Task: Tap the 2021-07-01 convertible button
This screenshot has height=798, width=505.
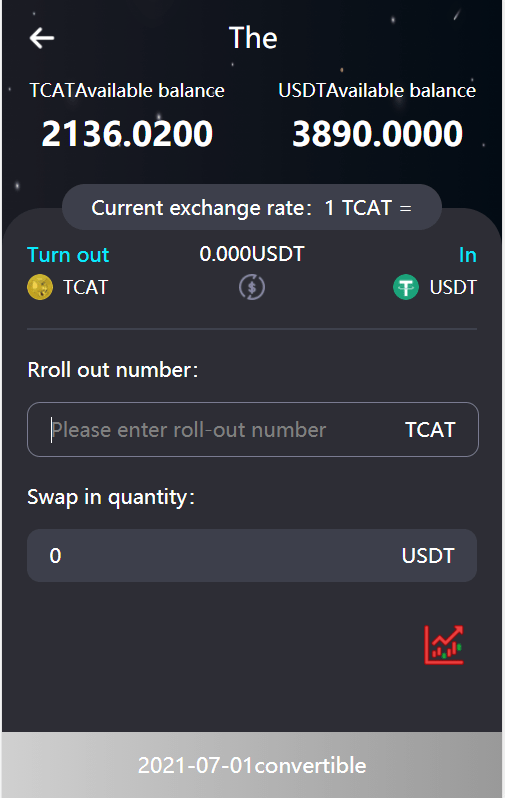Action: (x=252, y=765)
